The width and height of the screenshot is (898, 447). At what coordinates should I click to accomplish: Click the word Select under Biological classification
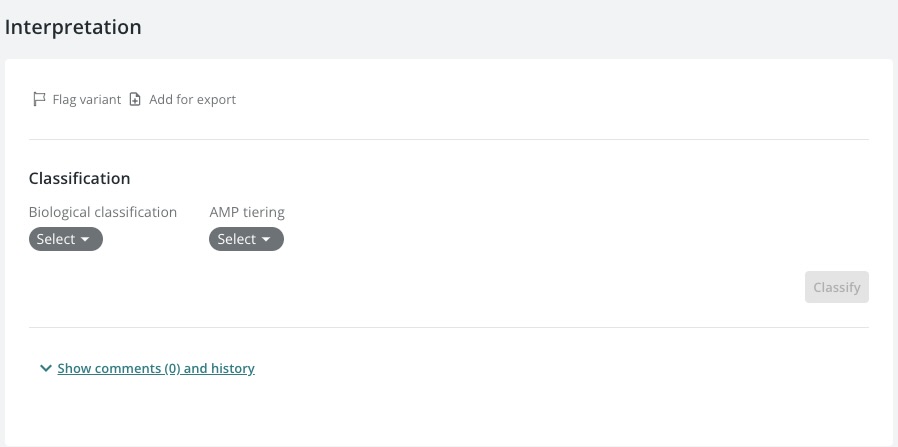pos(56,239)
